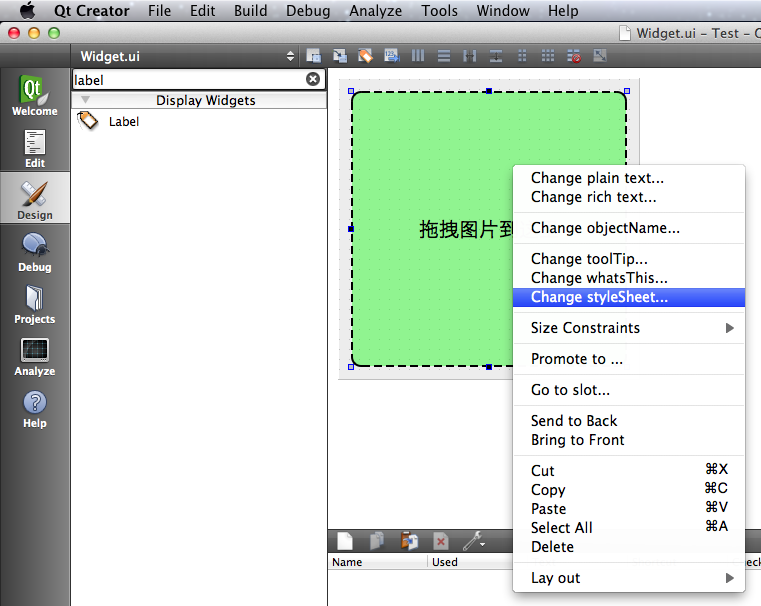
Task: Open the Welcome mode
Action: pos(34,95)
